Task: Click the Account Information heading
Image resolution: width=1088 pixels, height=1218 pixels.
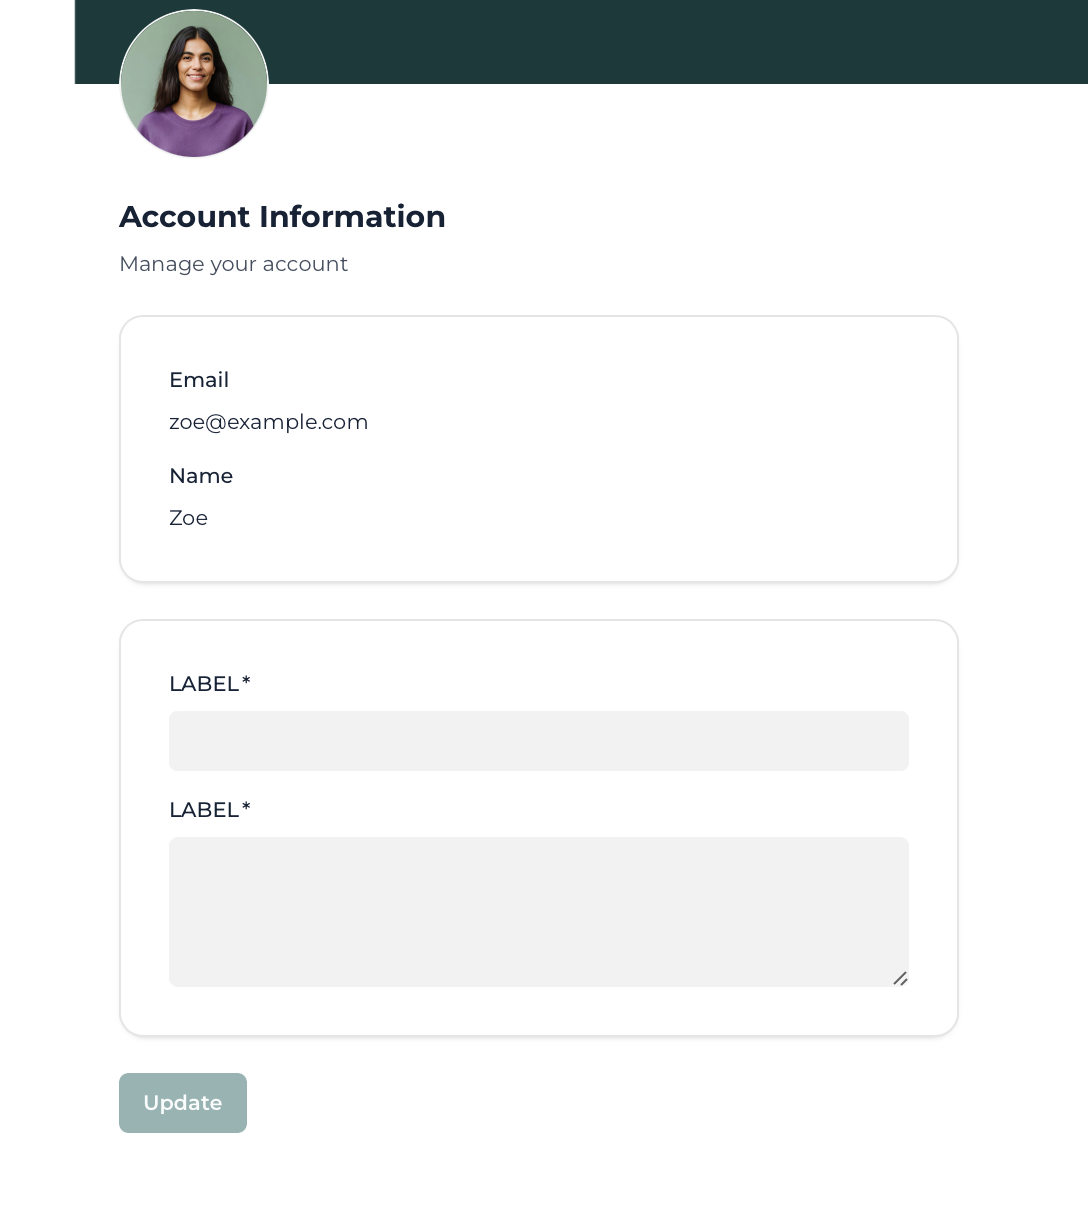Action: [282, 217]
